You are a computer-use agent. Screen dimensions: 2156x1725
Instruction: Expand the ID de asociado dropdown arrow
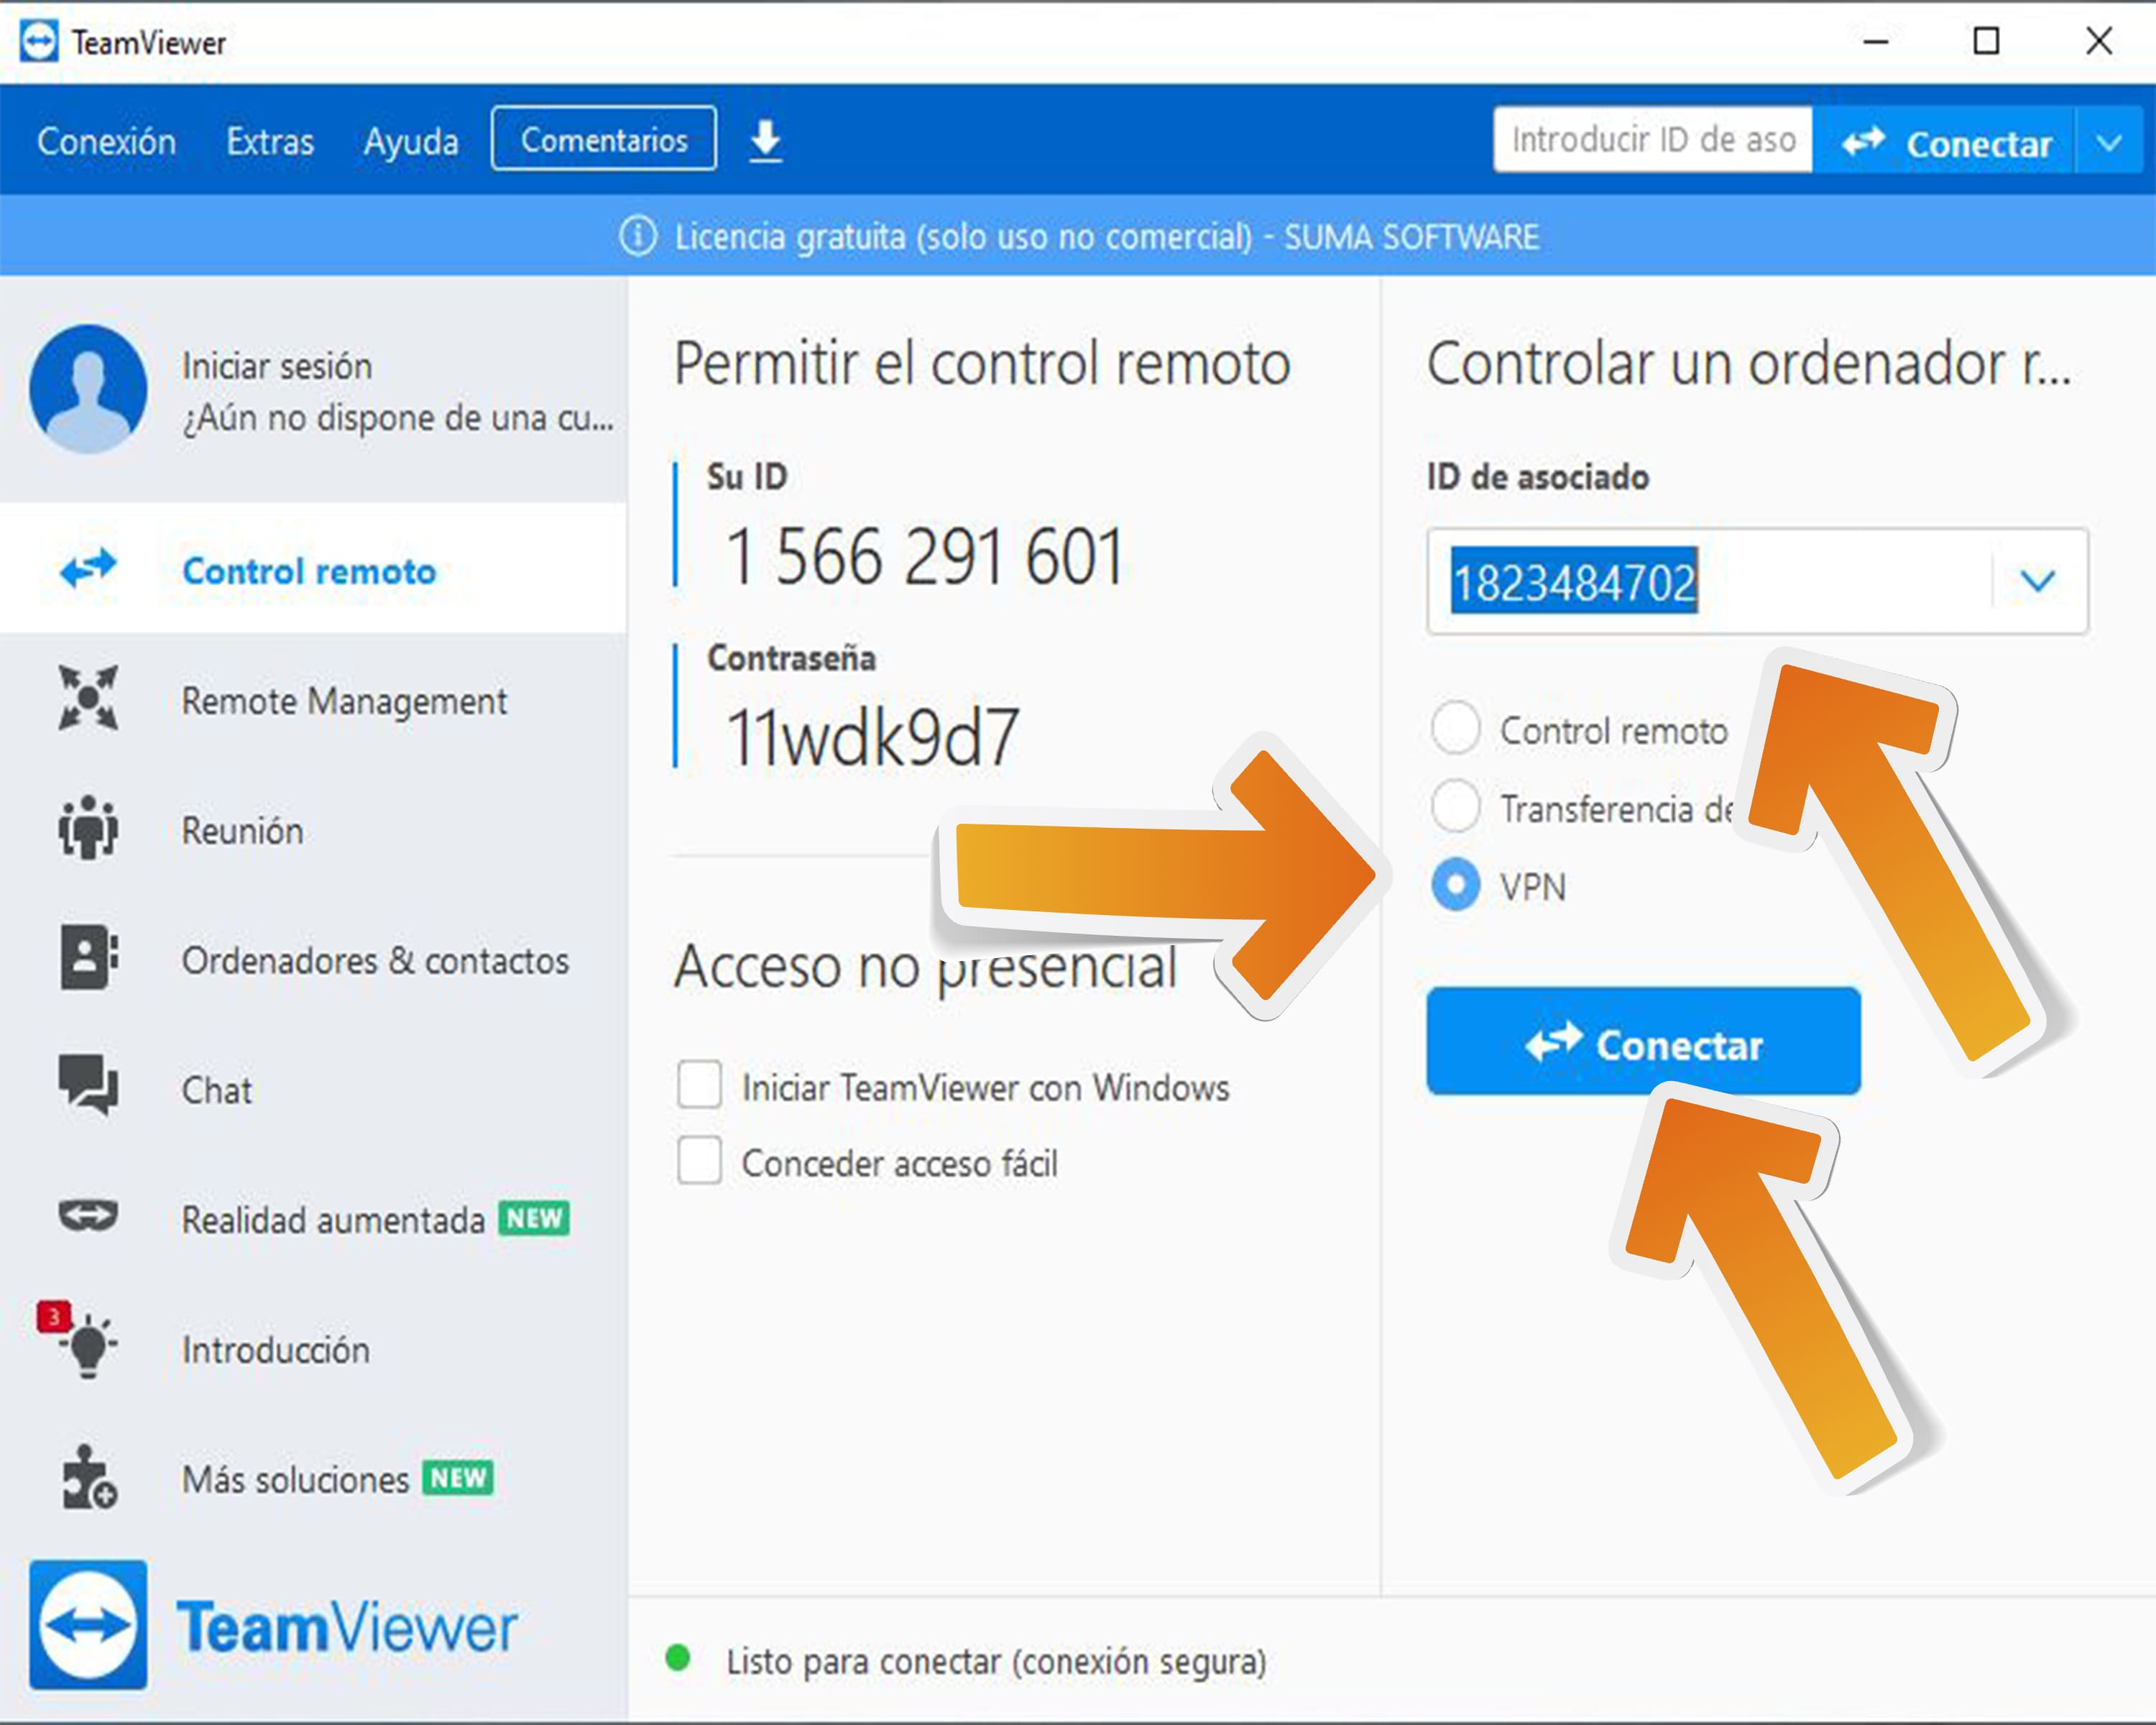coord(2037,581)
